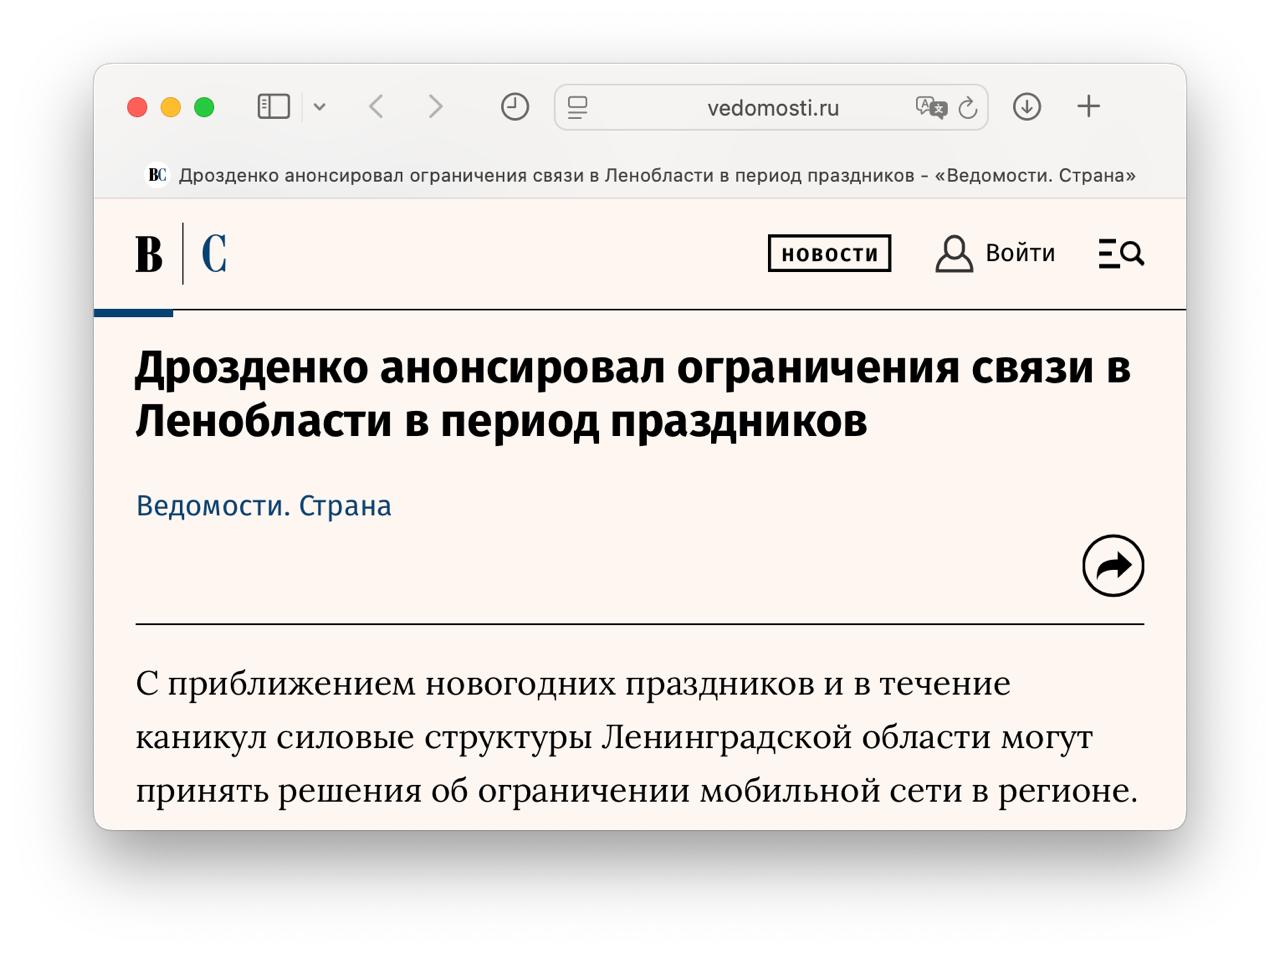This screenshot has height=954, width=1280.
Task: Click the translate page icon in address bar
Action: point(930,107)
